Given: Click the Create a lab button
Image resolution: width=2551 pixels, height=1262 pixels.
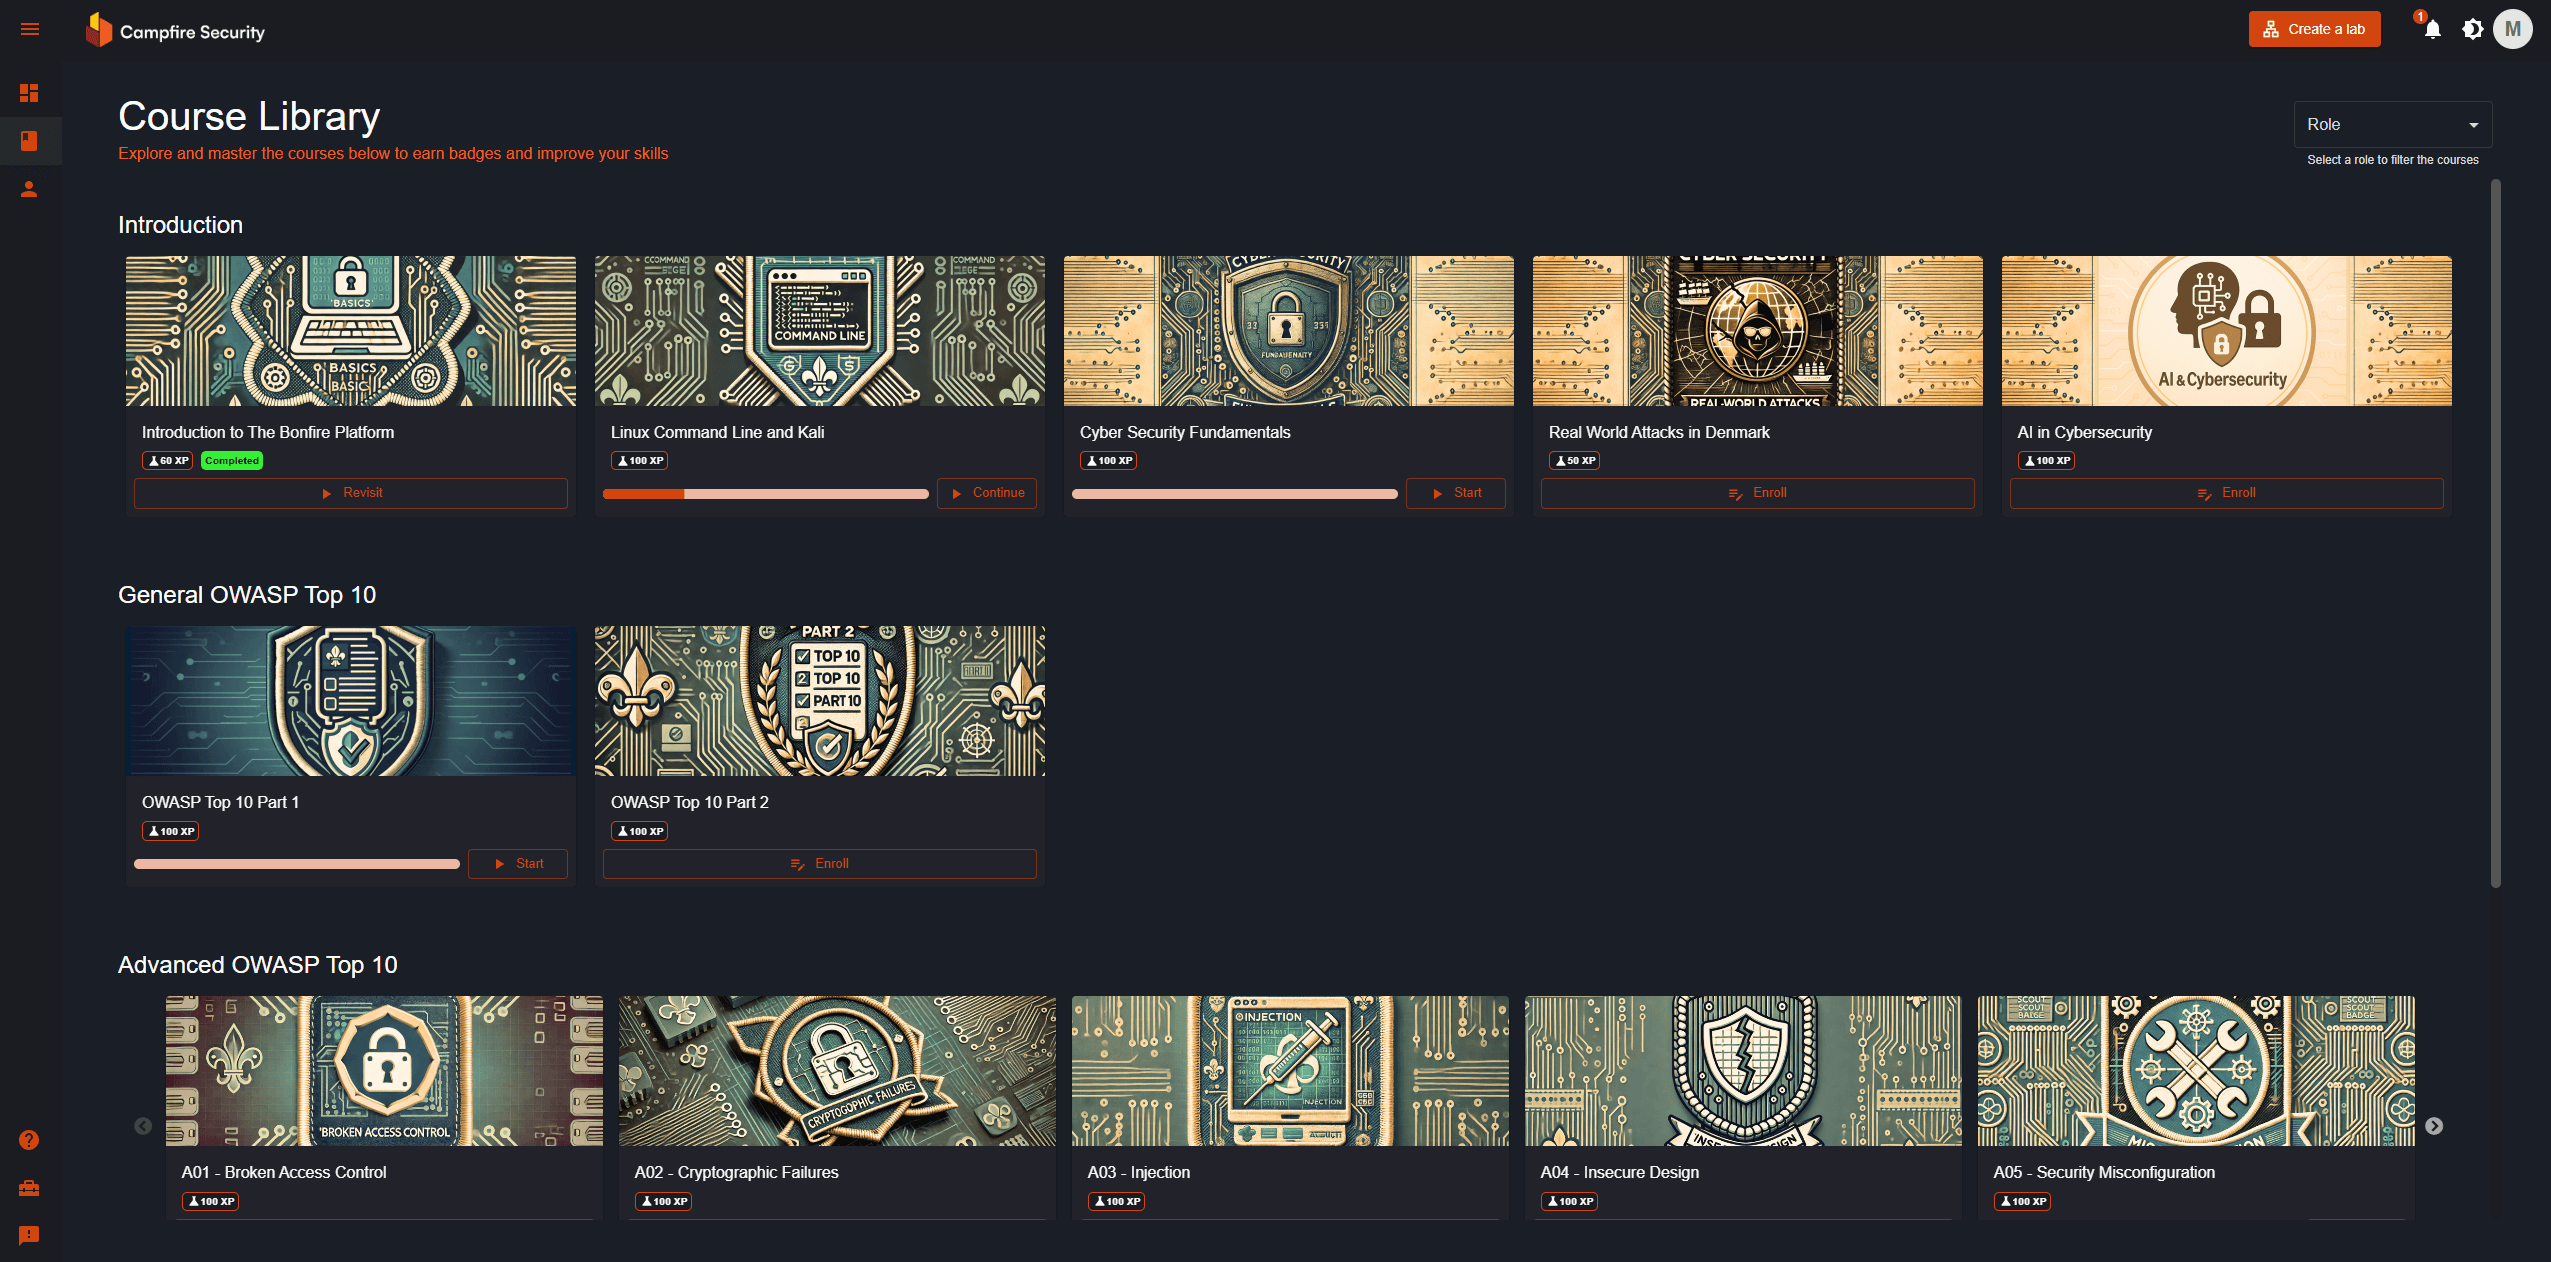Looking at the screenshot, I should coord(2314,30).
